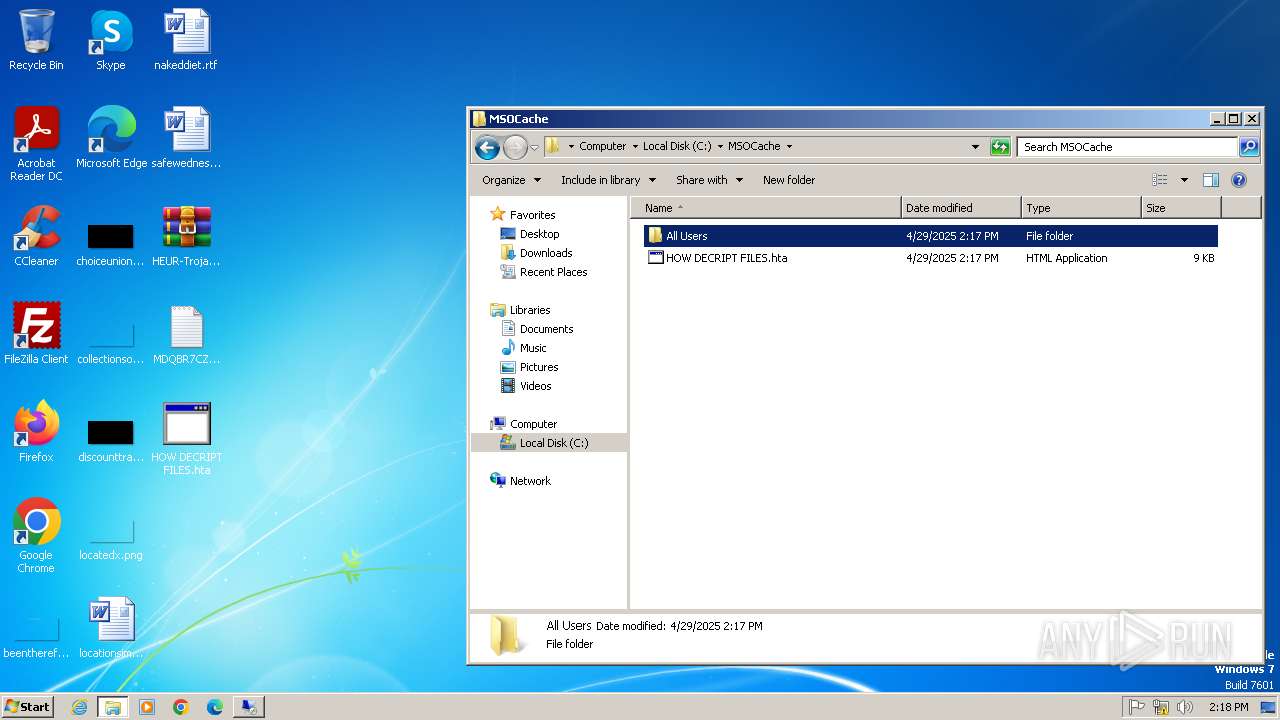Screen dimensions: 1280x720
Task: Sort by Type column header
Action: 1081,208
